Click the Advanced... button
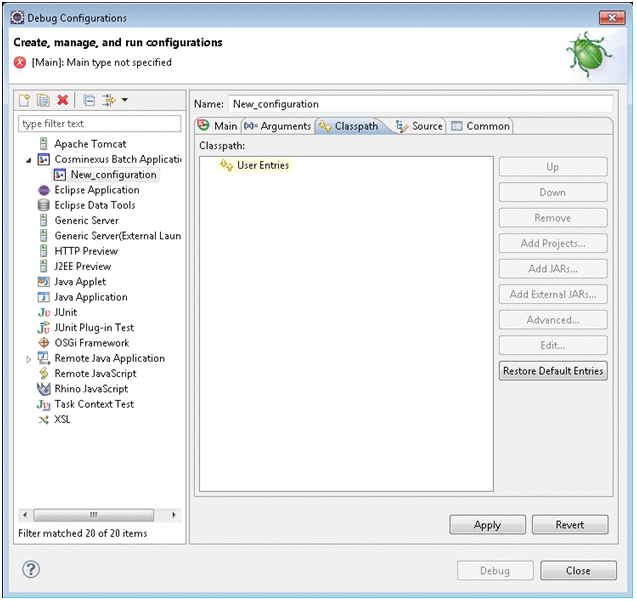 pyautogui.click(x=553, y=320)
